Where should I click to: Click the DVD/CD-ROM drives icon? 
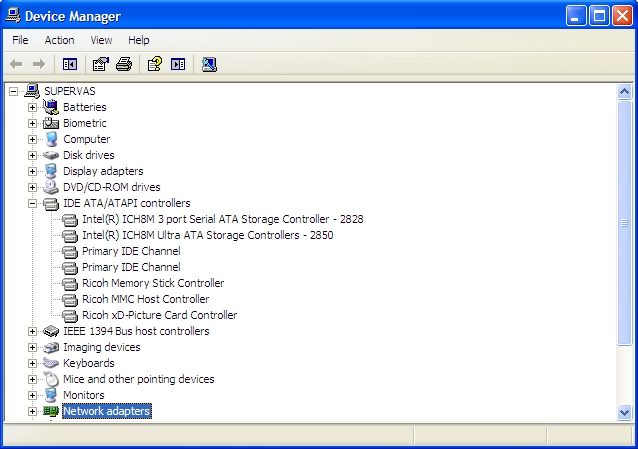[51, 187]
